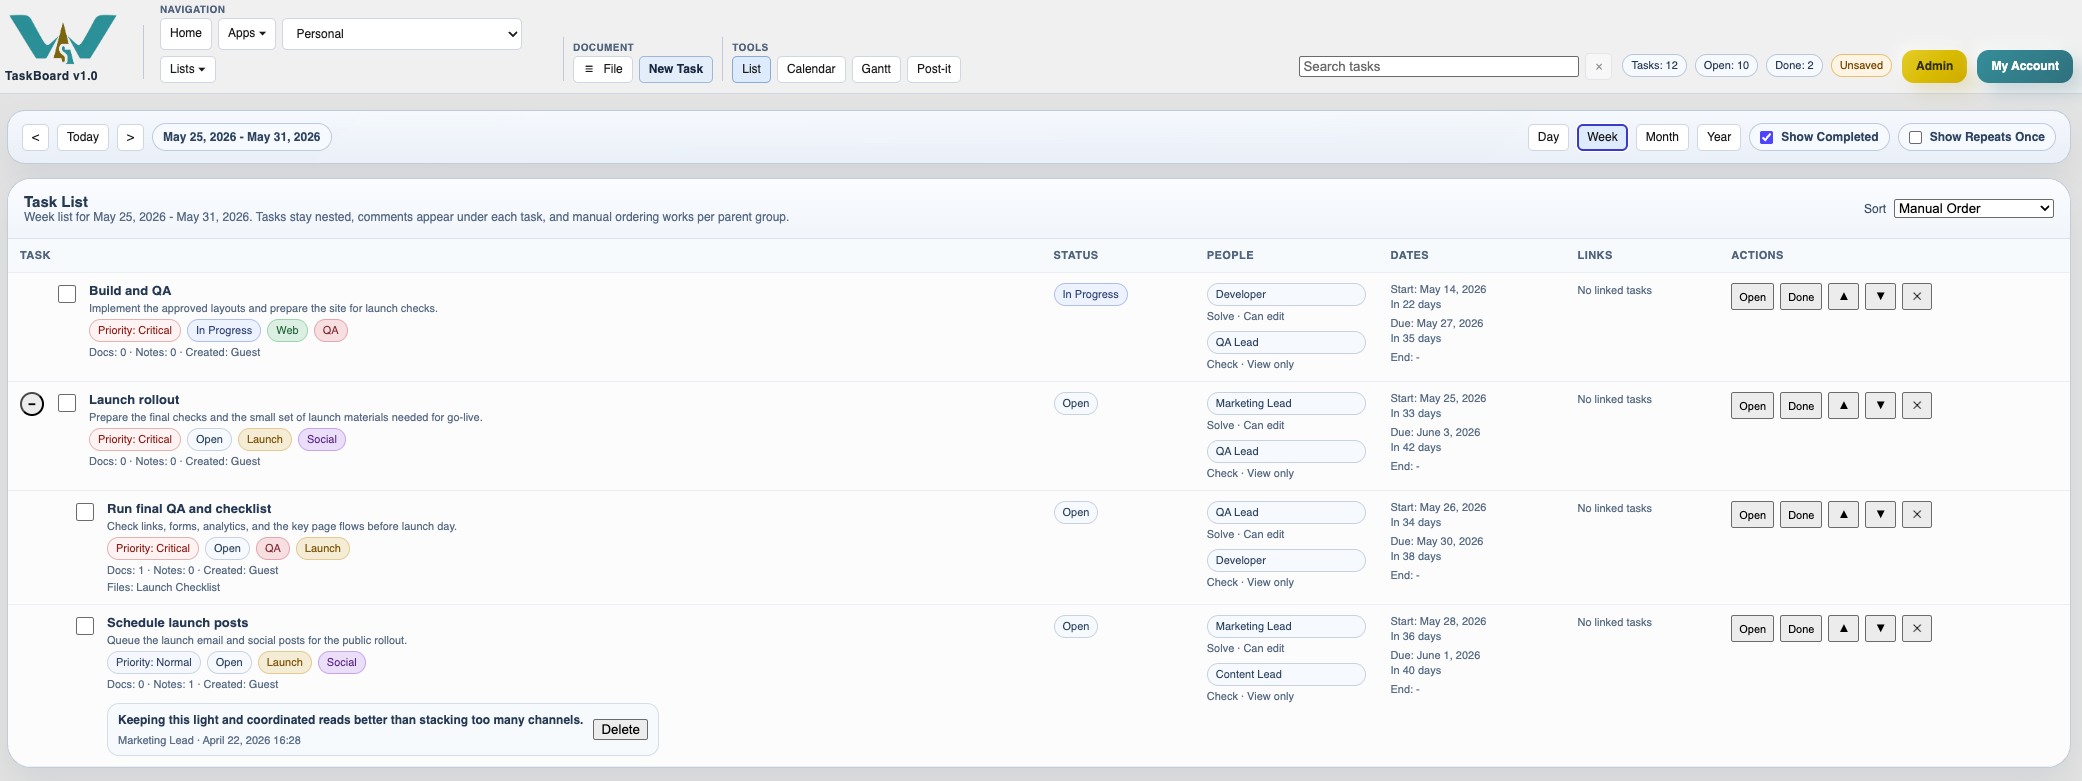Expand the Lists dropdown
This screenshot has height=781, width=2082.
(187, 69)
